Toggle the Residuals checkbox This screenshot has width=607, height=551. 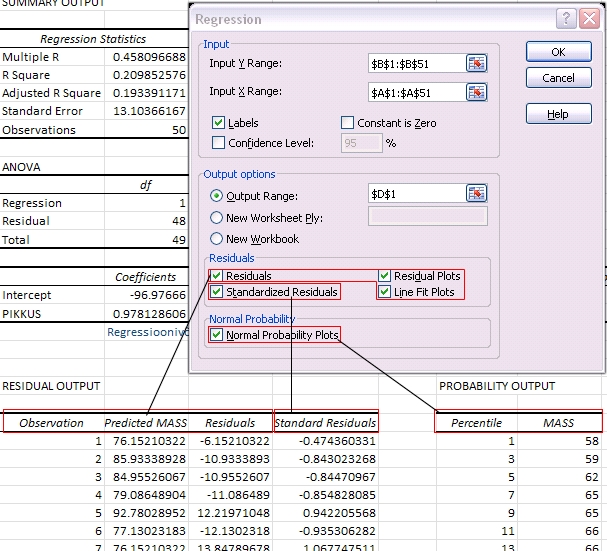[x=216, y=276]
